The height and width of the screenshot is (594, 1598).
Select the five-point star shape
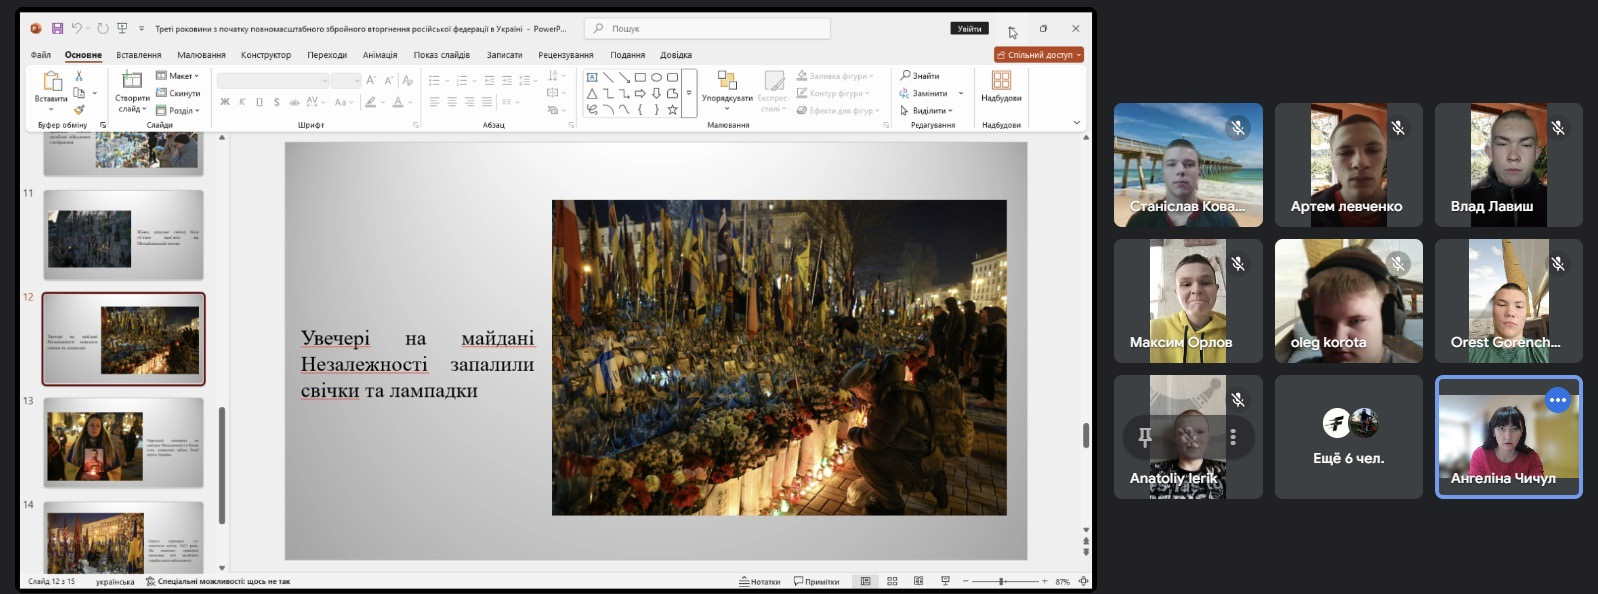coord(672,110)
